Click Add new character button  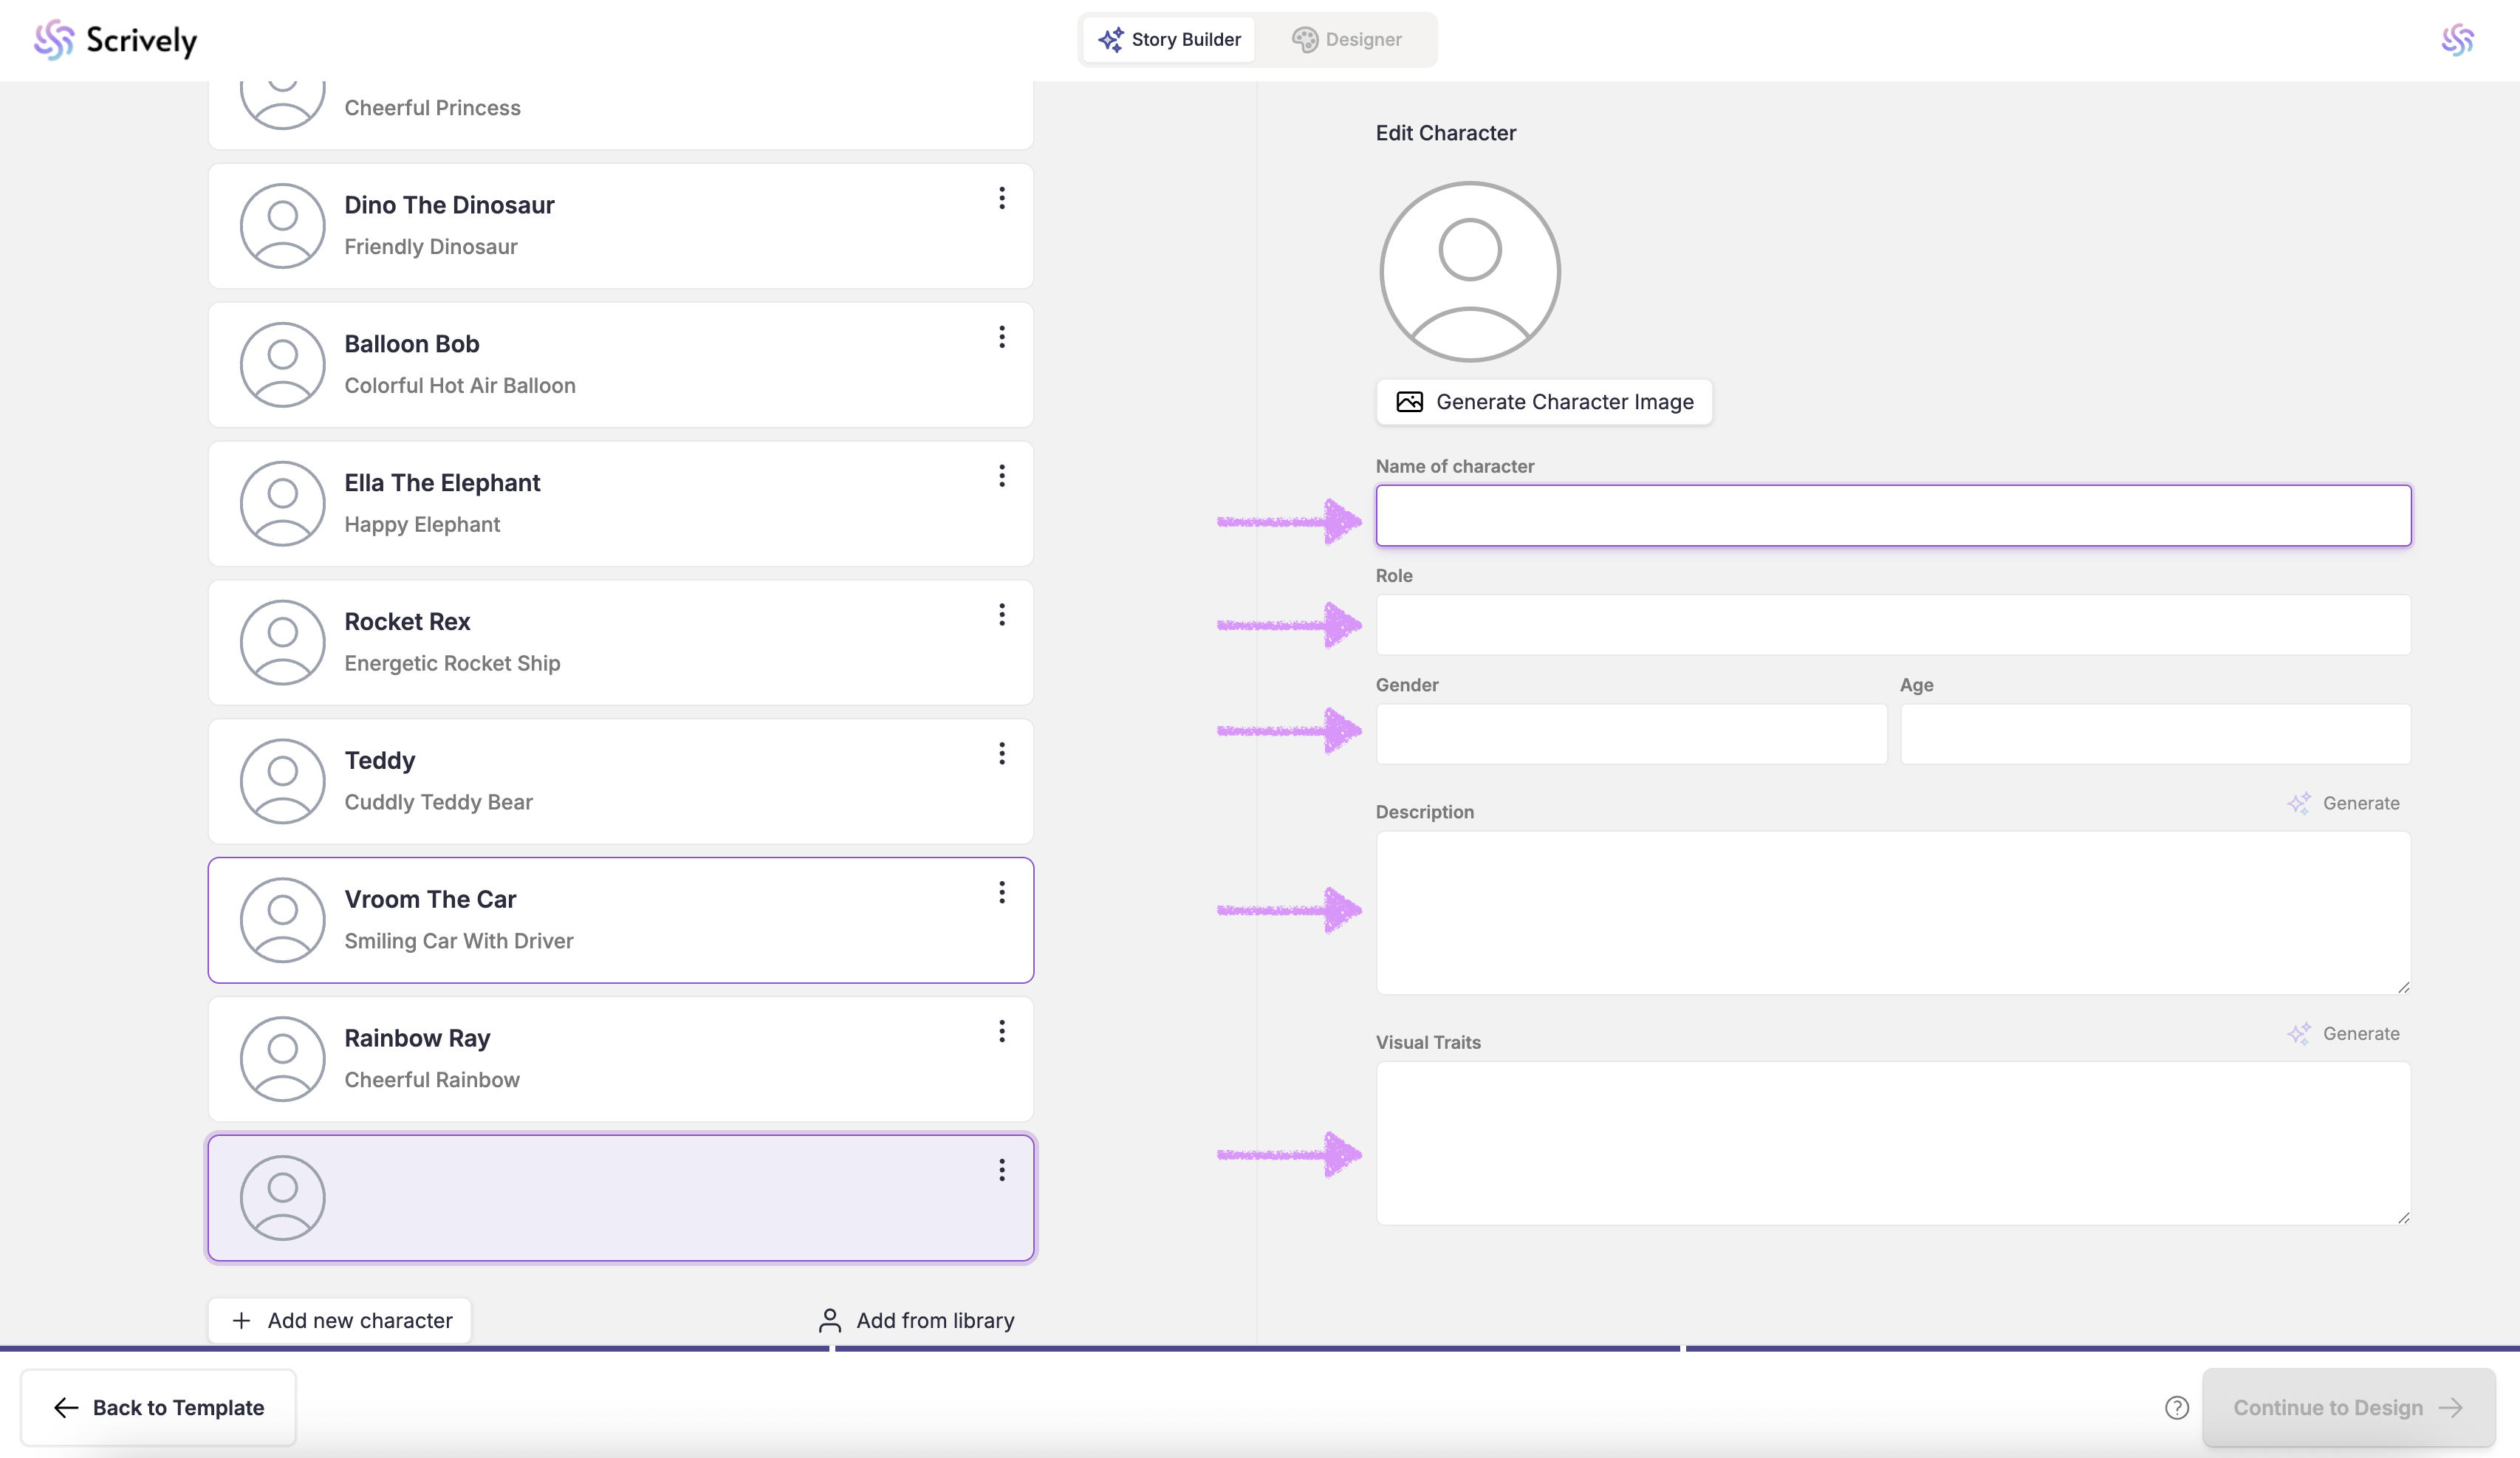pyautogui.click(x=340, y=1320)
